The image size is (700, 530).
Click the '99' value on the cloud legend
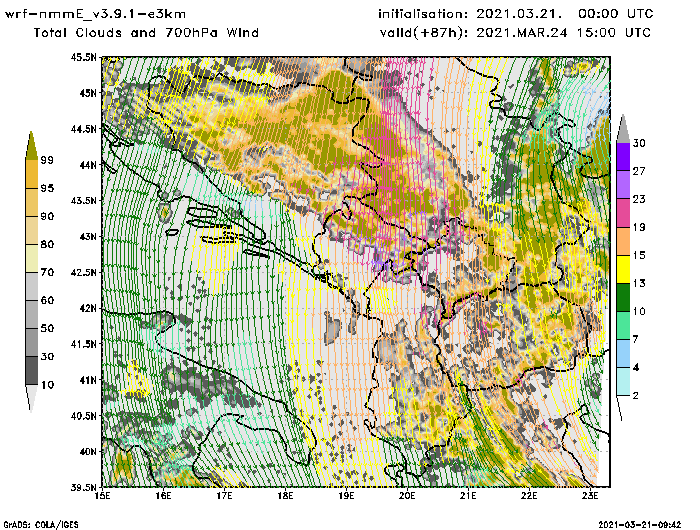tap(47, 160)
